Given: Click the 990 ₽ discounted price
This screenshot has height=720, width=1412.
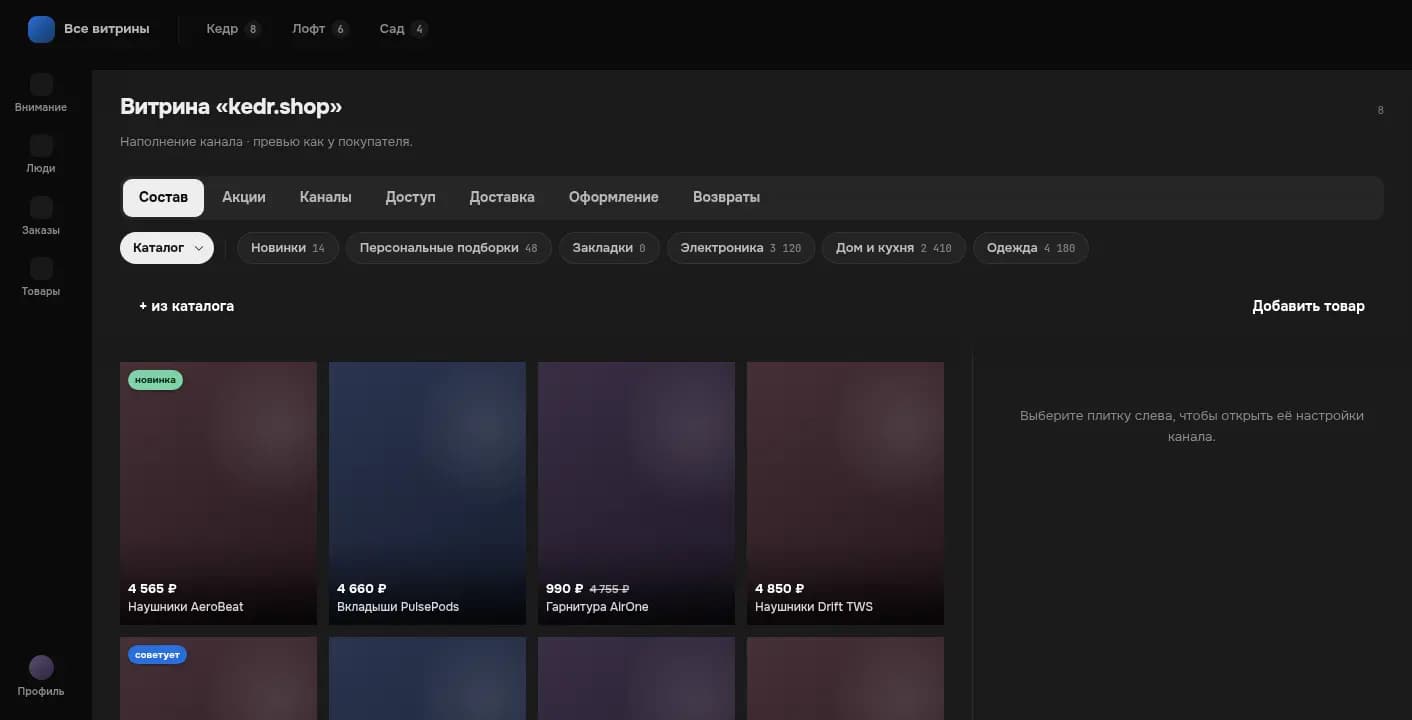Looking at the screenshot, I should click(565, 589).
